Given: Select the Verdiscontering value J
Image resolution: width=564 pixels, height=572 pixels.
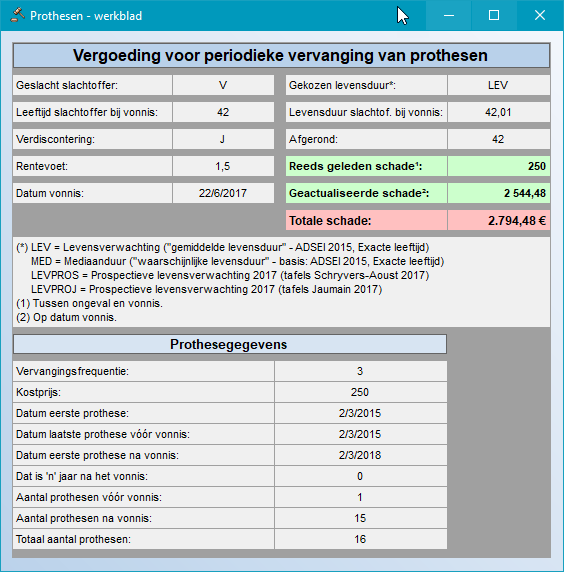Looking at the screenshot, I should (x=223, y=139).
